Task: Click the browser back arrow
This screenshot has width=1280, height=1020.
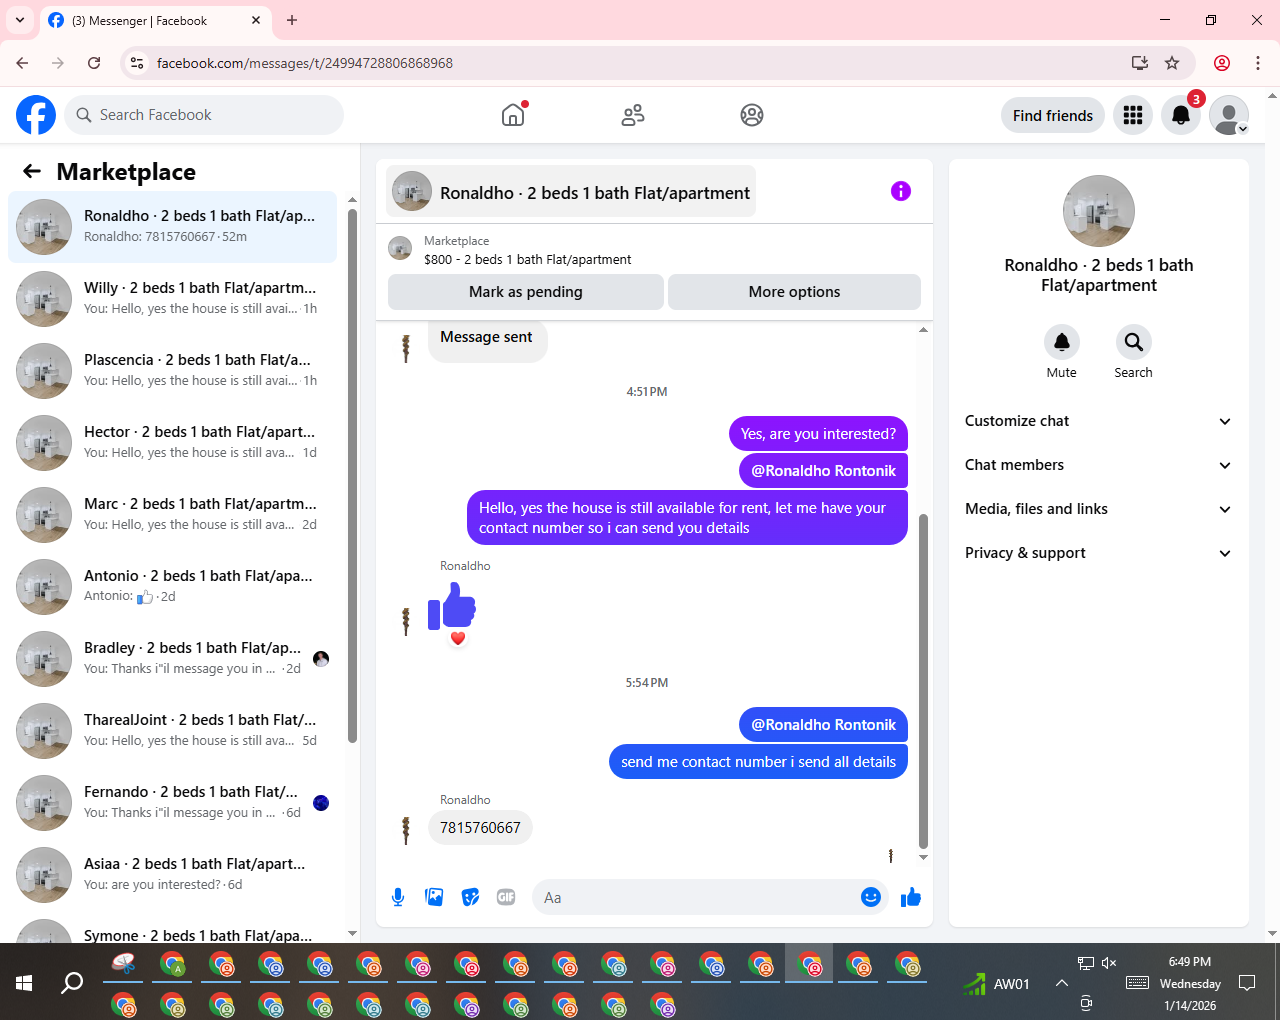Action: tap(22, 63)
